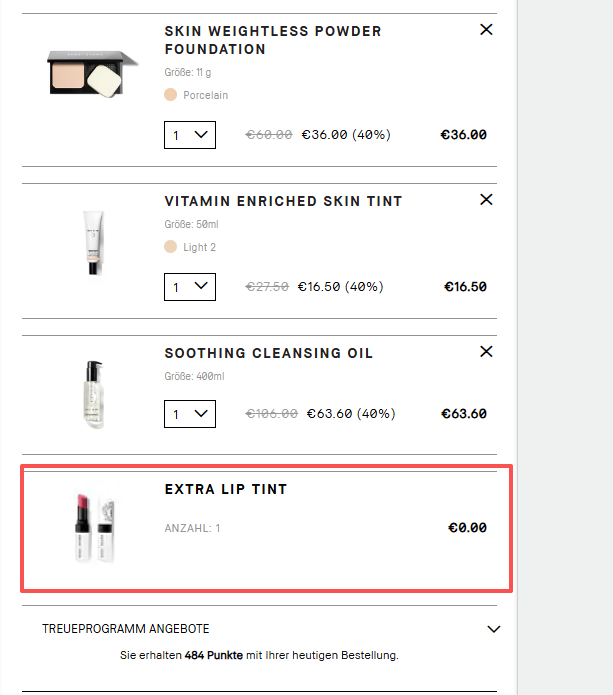613x695 pixels.
Task: Go to Vitamin Enriched Skin Tint title link
Action: pos(283,201)
